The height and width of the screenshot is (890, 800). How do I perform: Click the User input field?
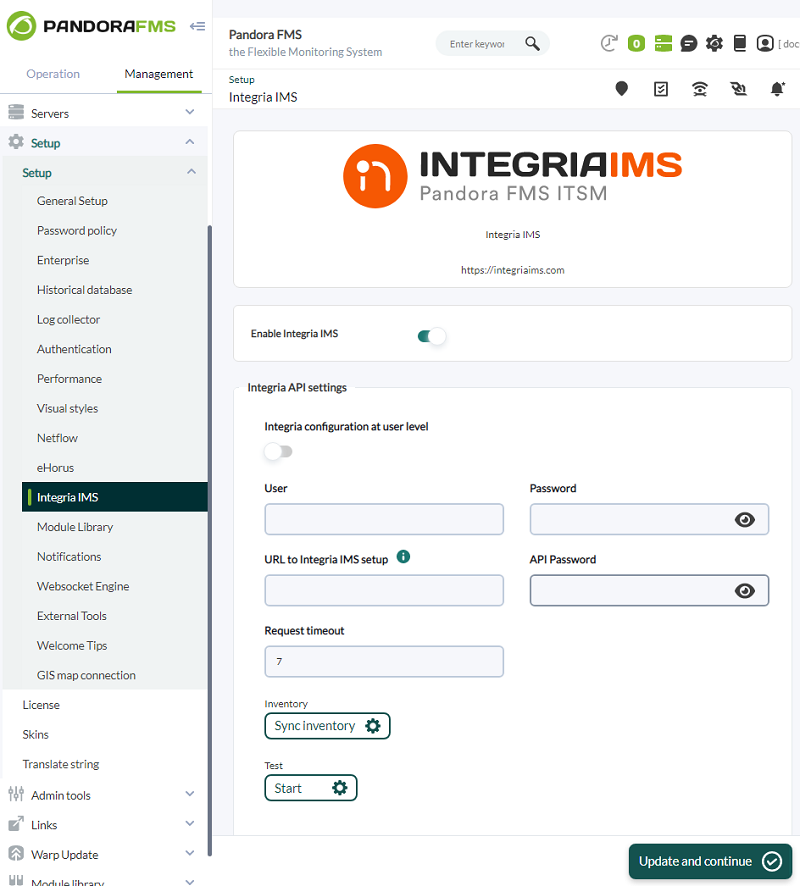tap(384, 519)
